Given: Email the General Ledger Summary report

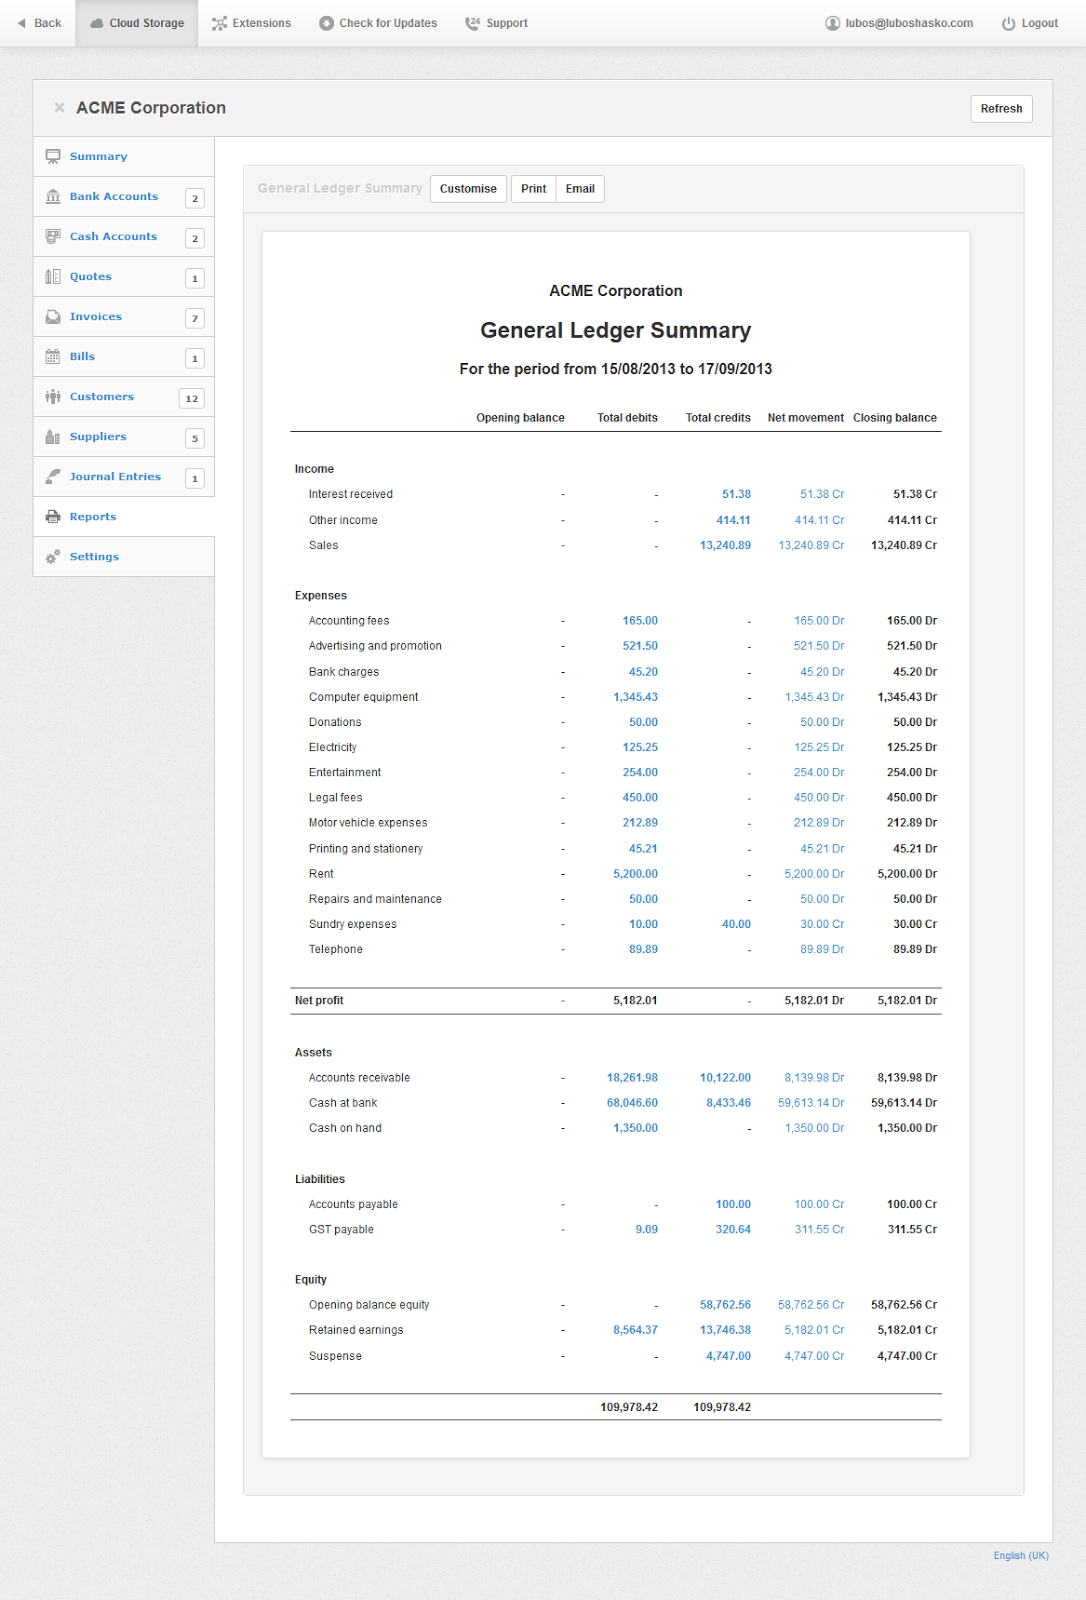Looking at the screenshot, I should [x=580, y=189].
